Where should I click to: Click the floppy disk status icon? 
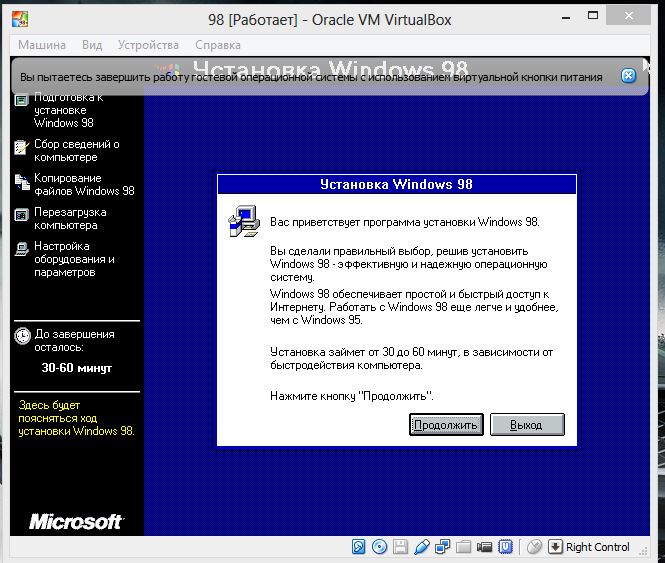[400, 547]
